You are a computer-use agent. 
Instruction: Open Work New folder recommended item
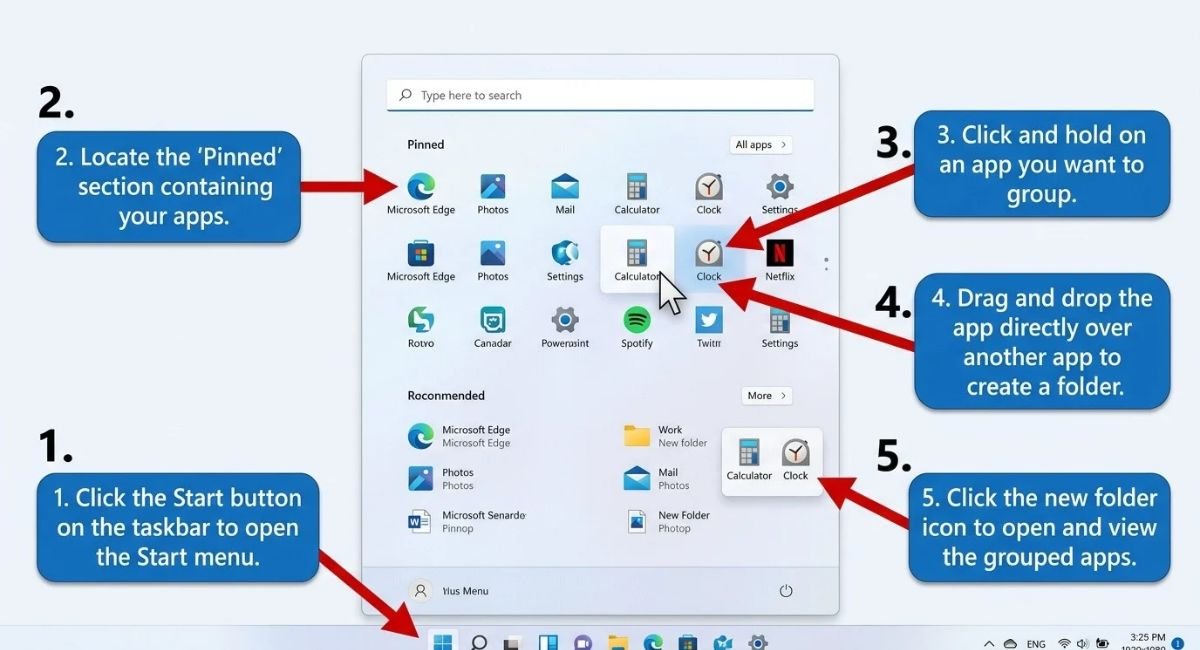pyautogui.click(x=666, y=436)
